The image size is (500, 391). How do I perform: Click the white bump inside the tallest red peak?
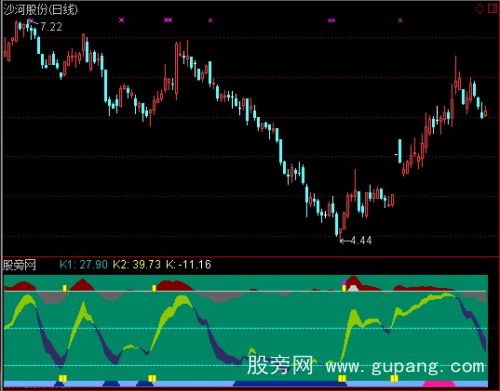click(x=353, y=288)
